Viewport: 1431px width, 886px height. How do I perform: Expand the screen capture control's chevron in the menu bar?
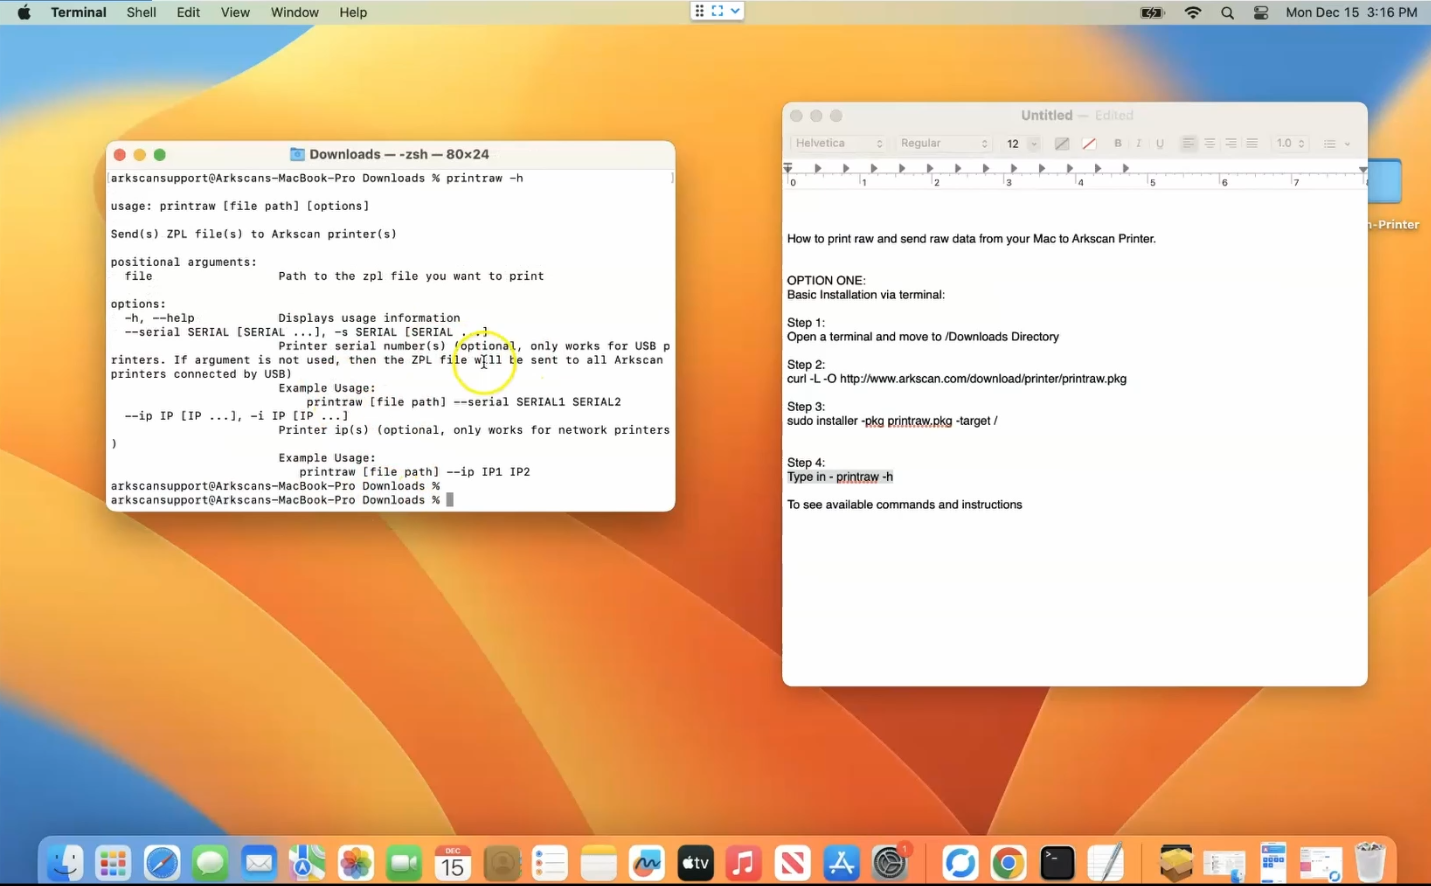pyautogui.click(x=736, y=11)
